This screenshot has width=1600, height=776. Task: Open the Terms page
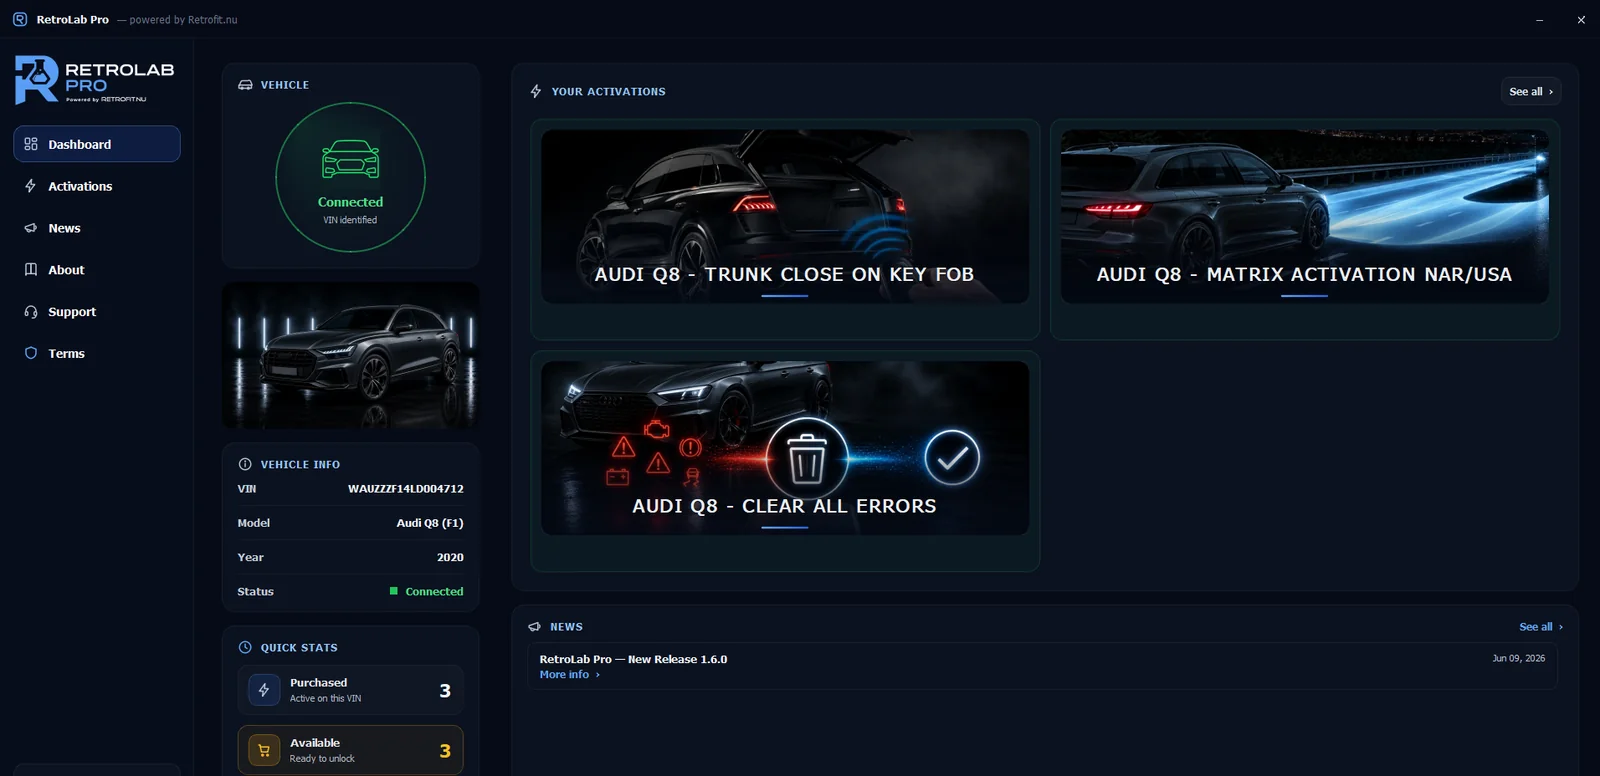coord(97,353)
